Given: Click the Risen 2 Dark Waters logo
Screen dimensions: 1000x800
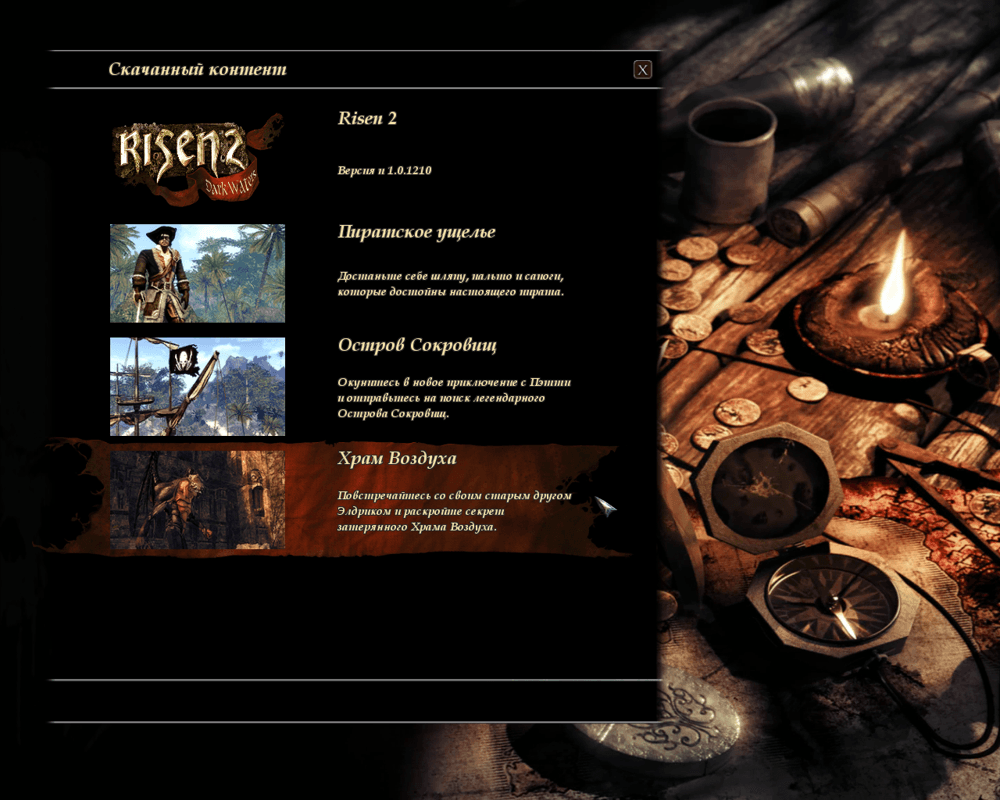Looking at the screenshot, I should click(x=197, y=158).
